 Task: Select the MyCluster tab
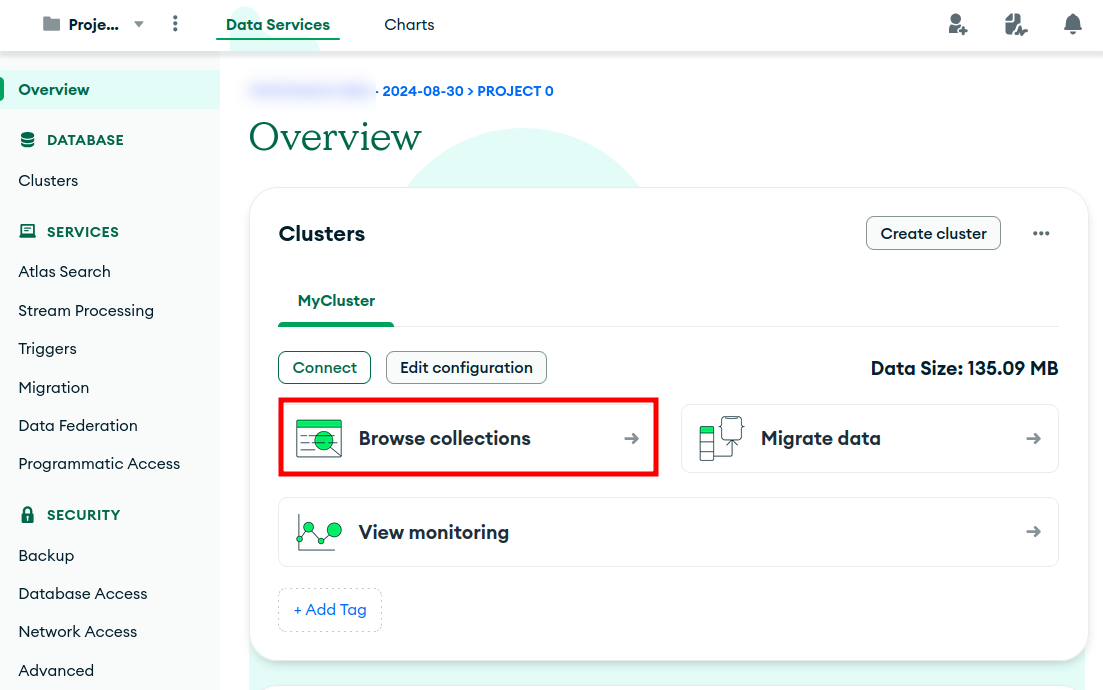pos(336,301)
